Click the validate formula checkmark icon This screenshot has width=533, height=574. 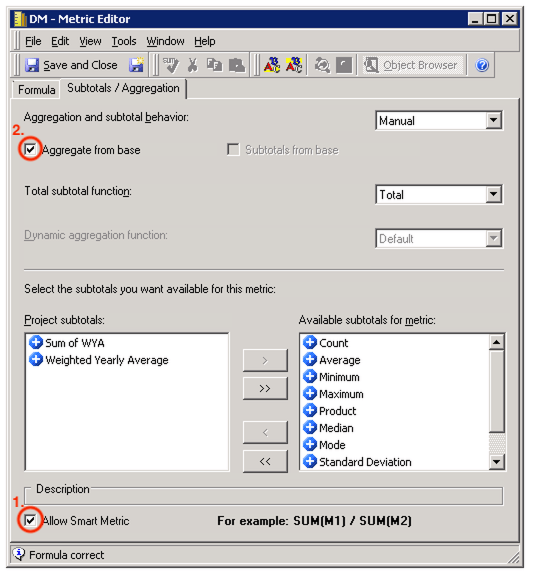[x=171, y=65]
